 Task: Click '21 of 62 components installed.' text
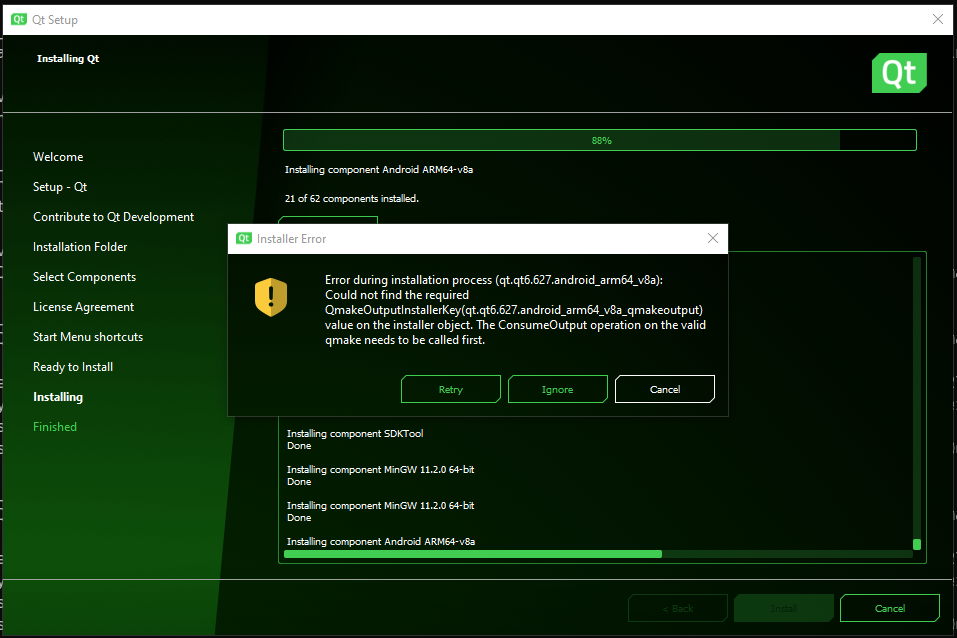[x=352, y=198]
